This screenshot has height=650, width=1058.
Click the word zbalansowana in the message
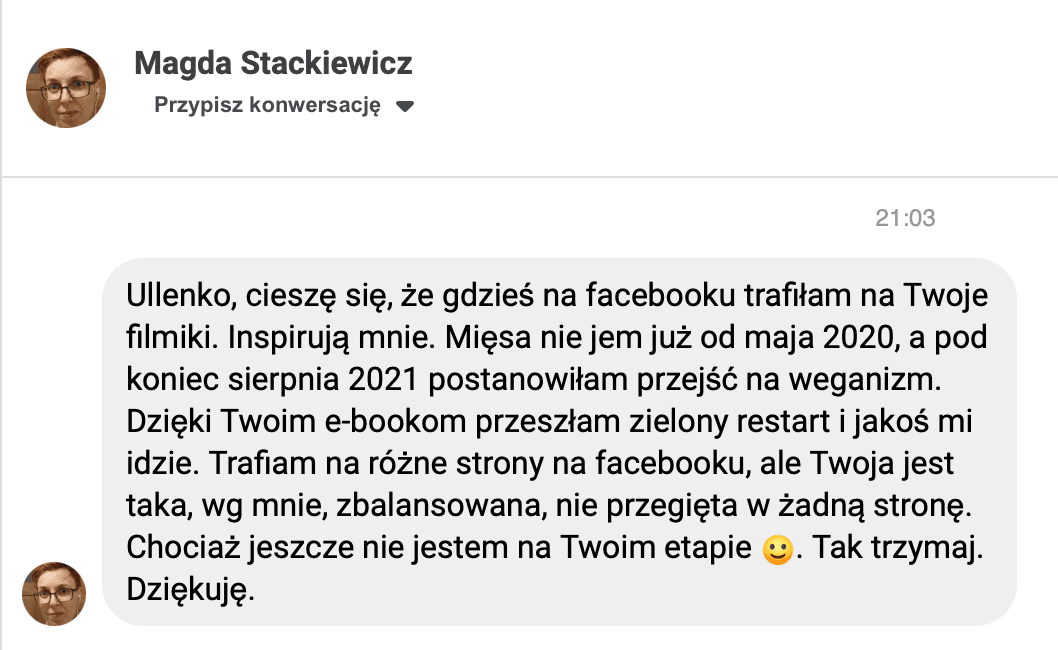point(441,506)
